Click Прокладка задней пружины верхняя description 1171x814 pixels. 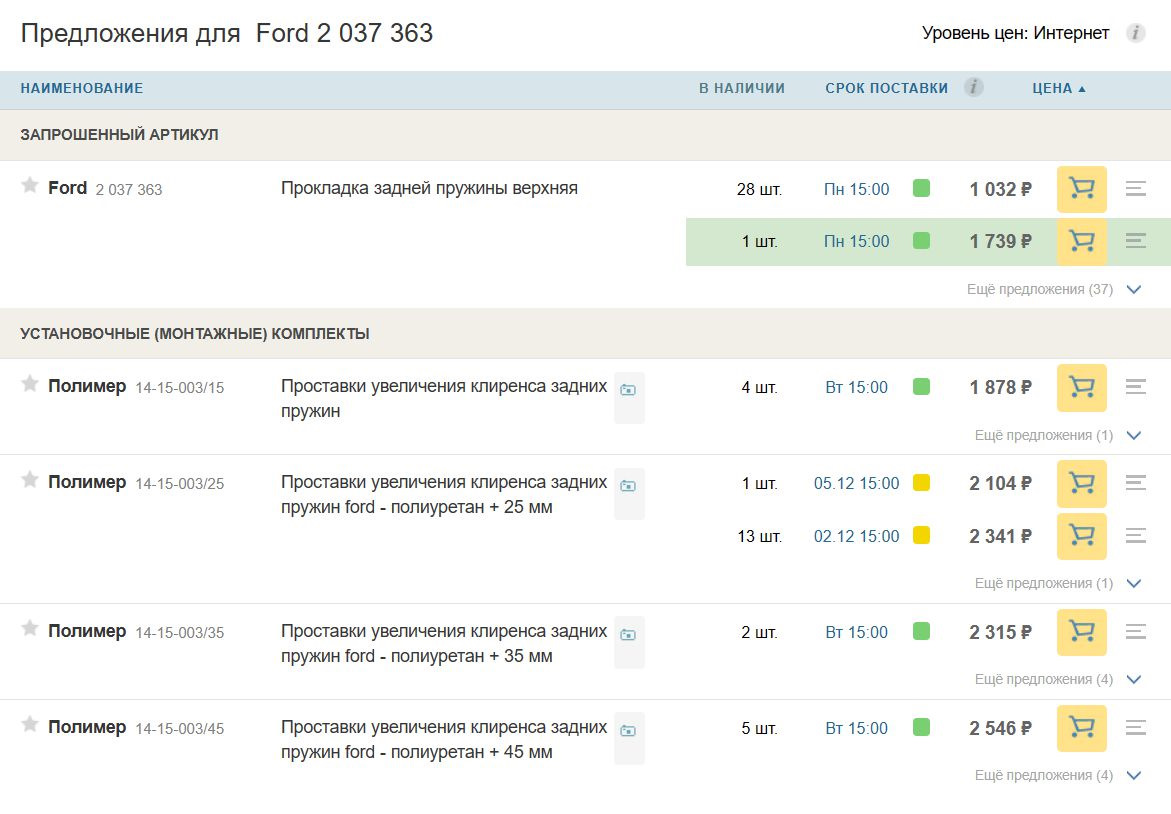[429, 188]
